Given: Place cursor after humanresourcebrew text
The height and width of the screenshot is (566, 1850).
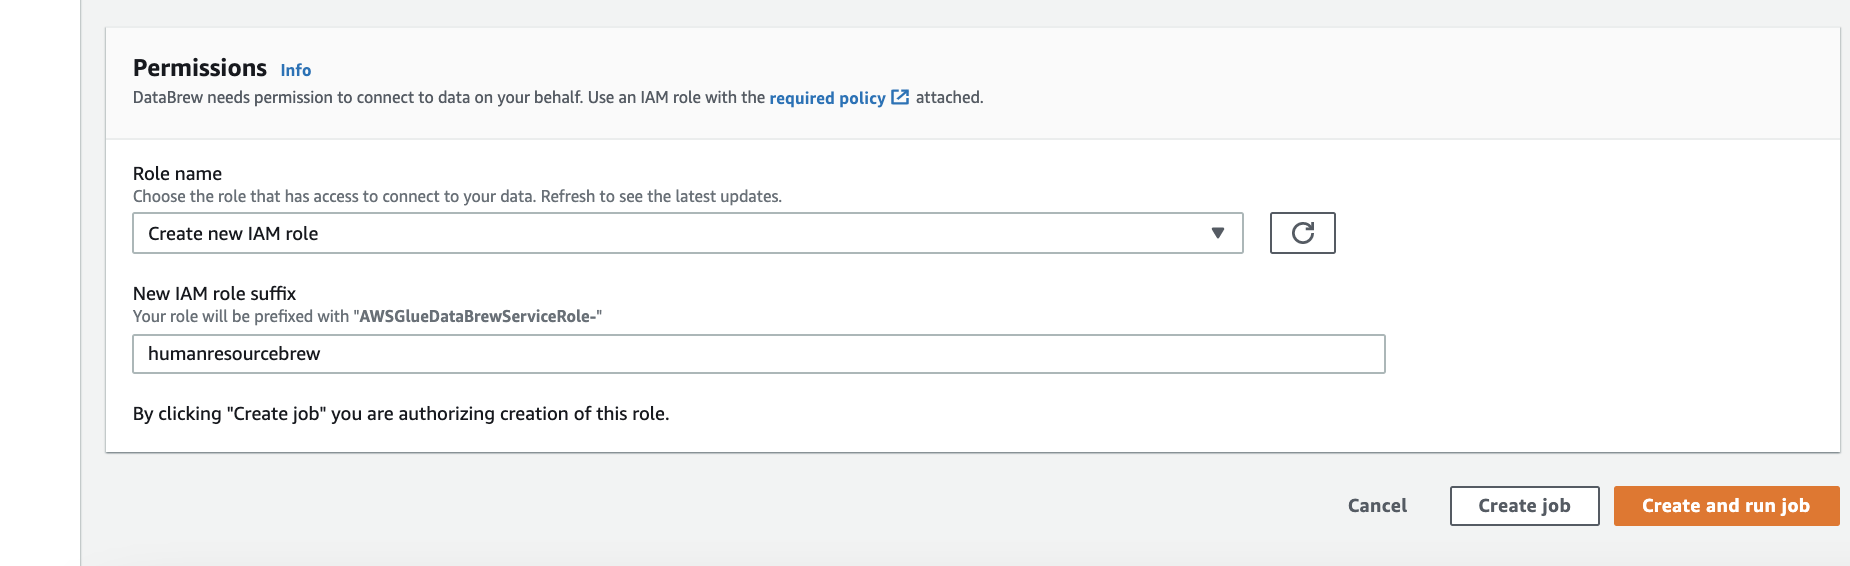Looking at the screenshot, I should point(322,354).
